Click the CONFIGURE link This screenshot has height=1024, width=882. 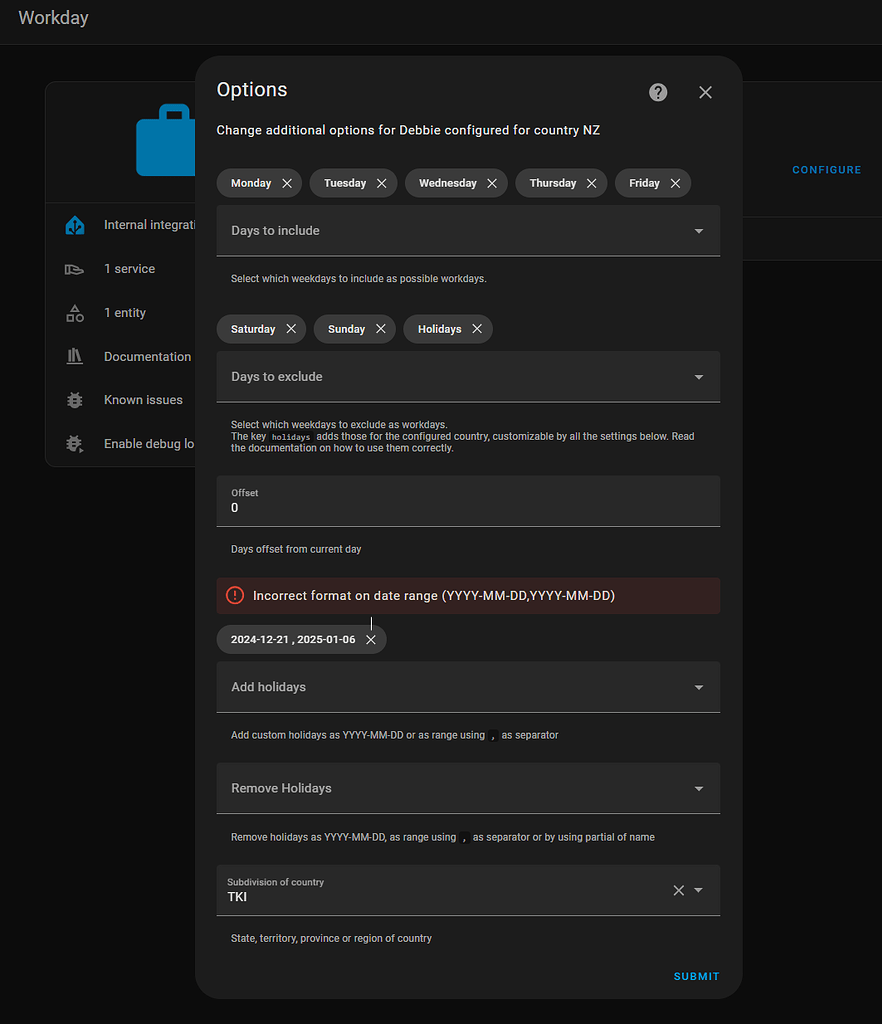(826, 170)
